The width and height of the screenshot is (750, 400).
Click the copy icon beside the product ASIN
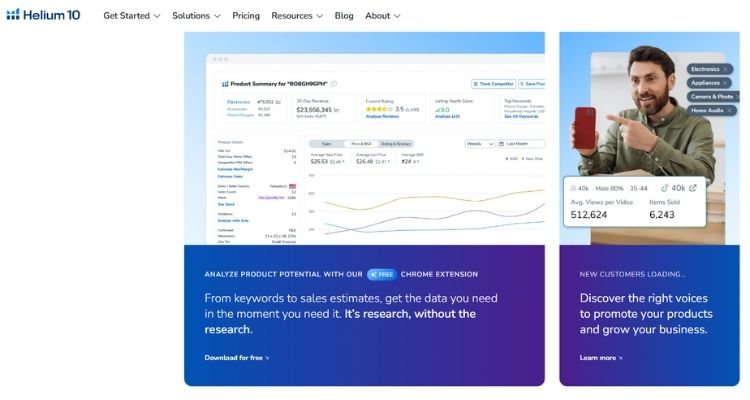[x=334, y=83]
